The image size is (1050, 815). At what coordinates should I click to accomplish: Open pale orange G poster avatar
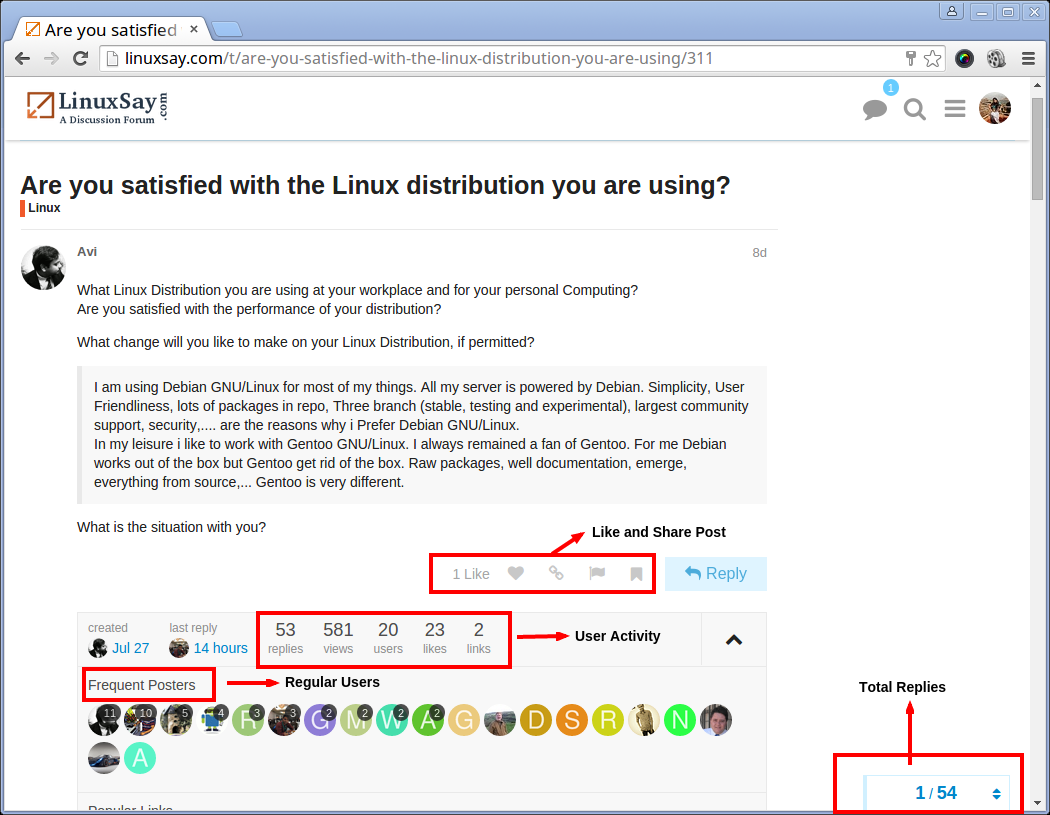coord(464,720)
